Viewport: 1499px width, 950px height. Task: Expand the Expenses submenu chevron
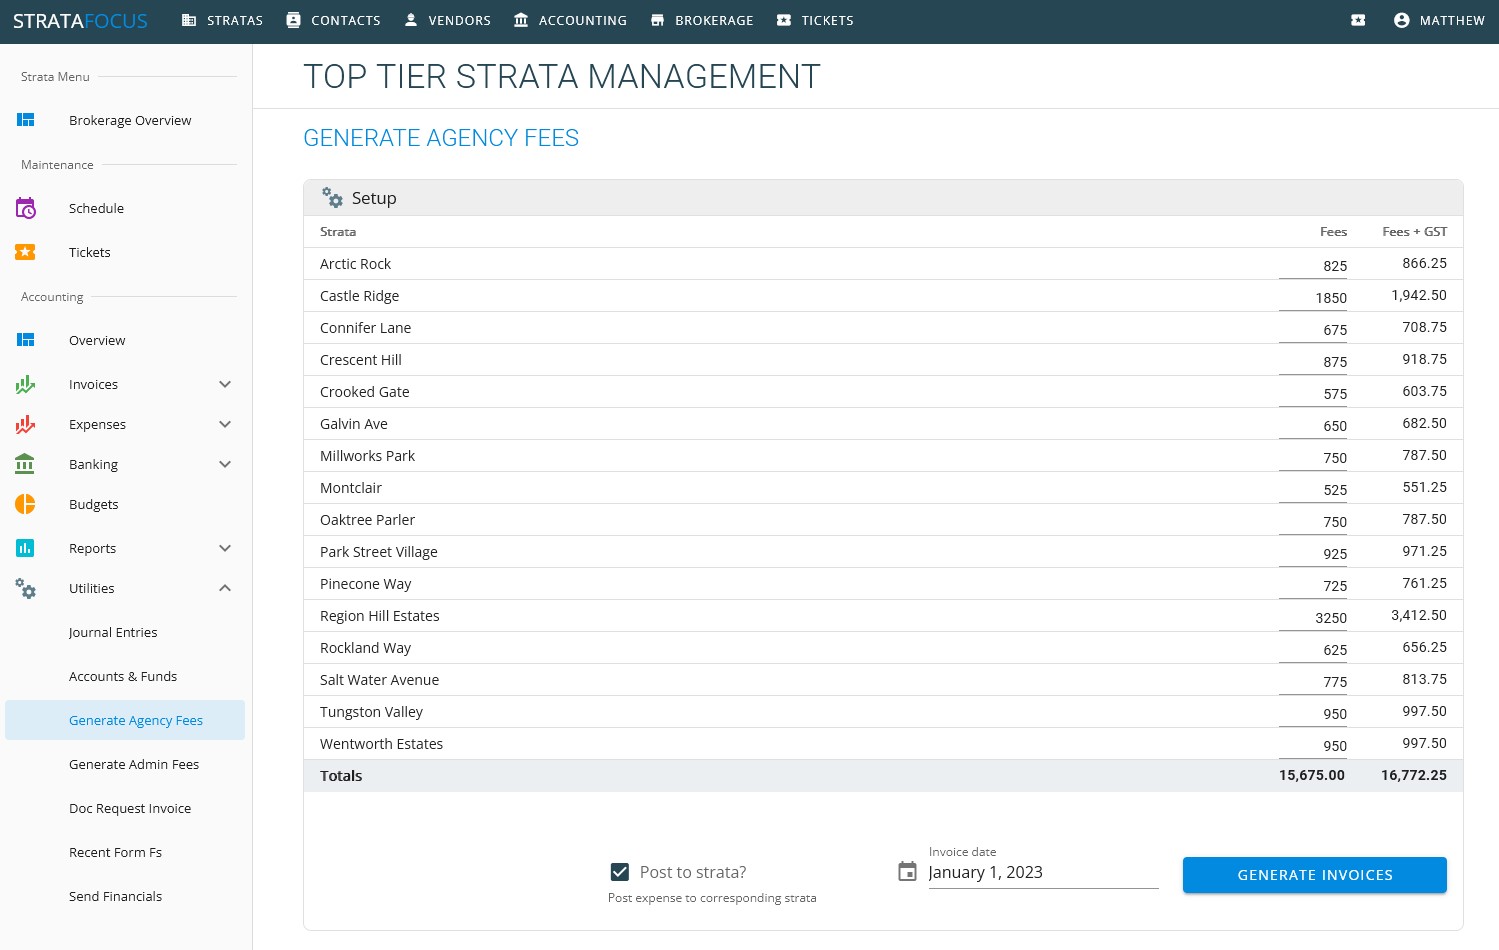(225, 424)
